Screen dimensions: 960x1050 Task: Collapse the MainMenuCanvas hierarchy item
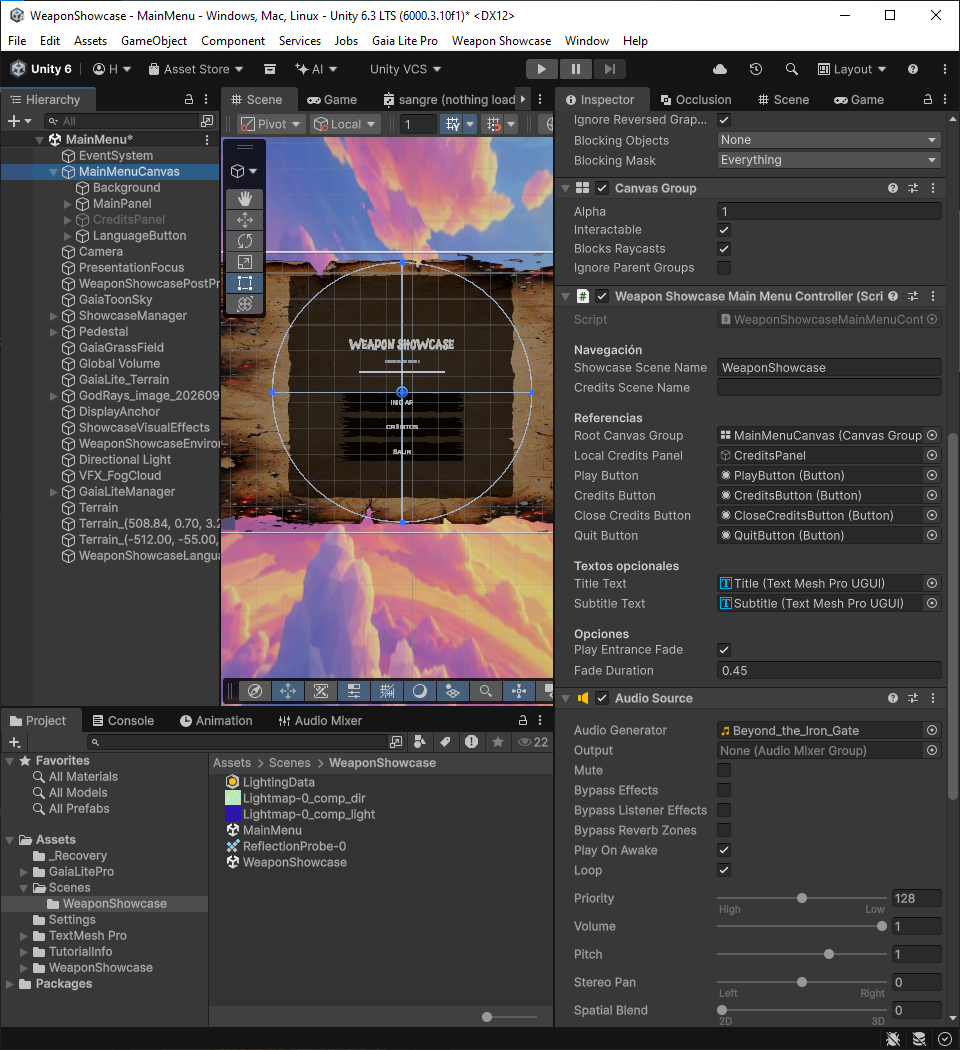coord(54,171)
